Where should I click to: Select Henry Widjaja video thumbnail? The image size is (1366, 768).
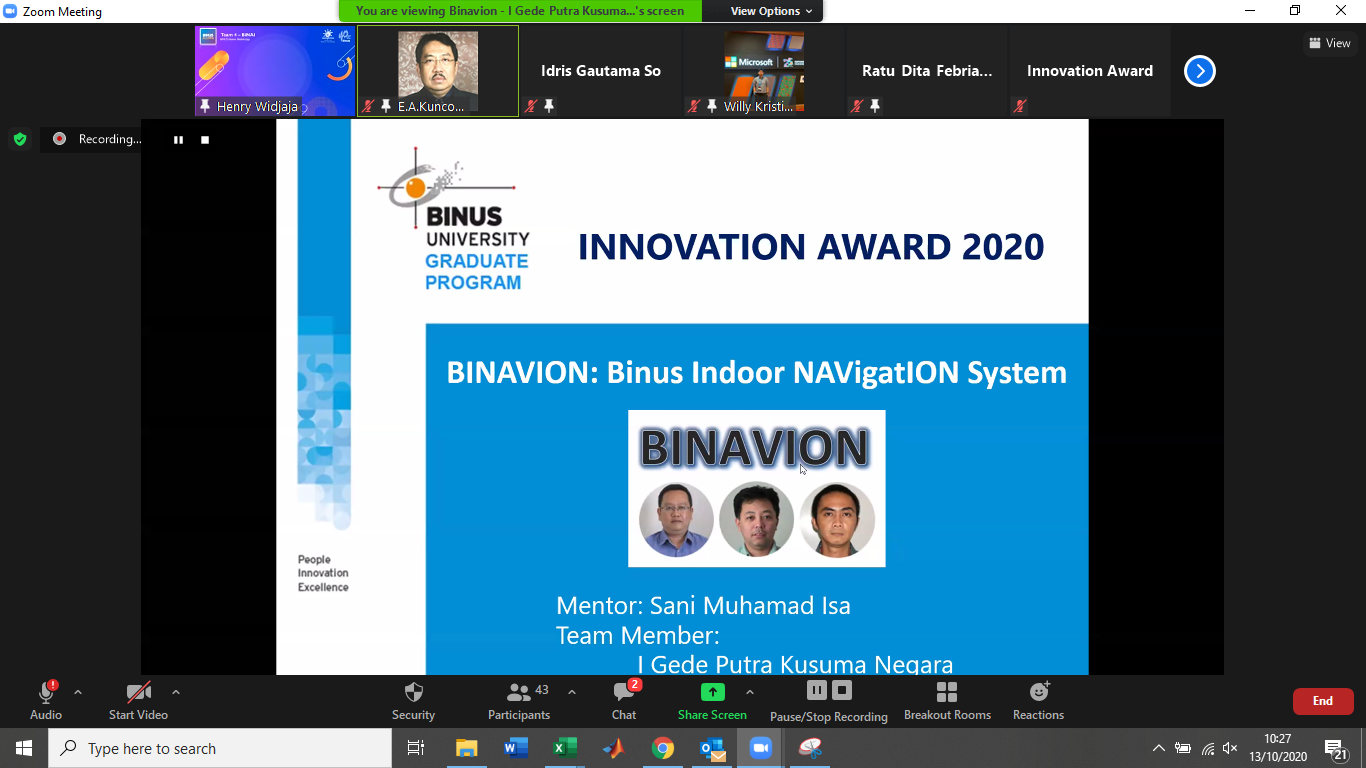(x=275, y=71)
